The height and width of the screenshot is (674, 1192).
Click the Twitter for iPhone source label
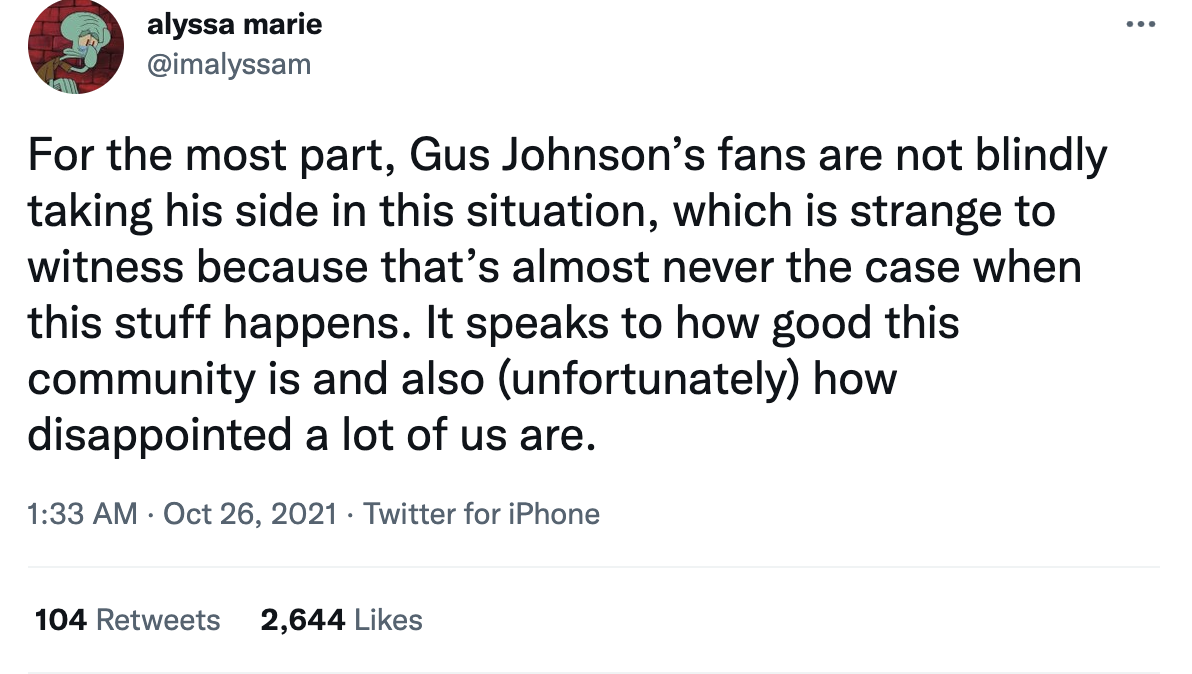pos(481,514)
